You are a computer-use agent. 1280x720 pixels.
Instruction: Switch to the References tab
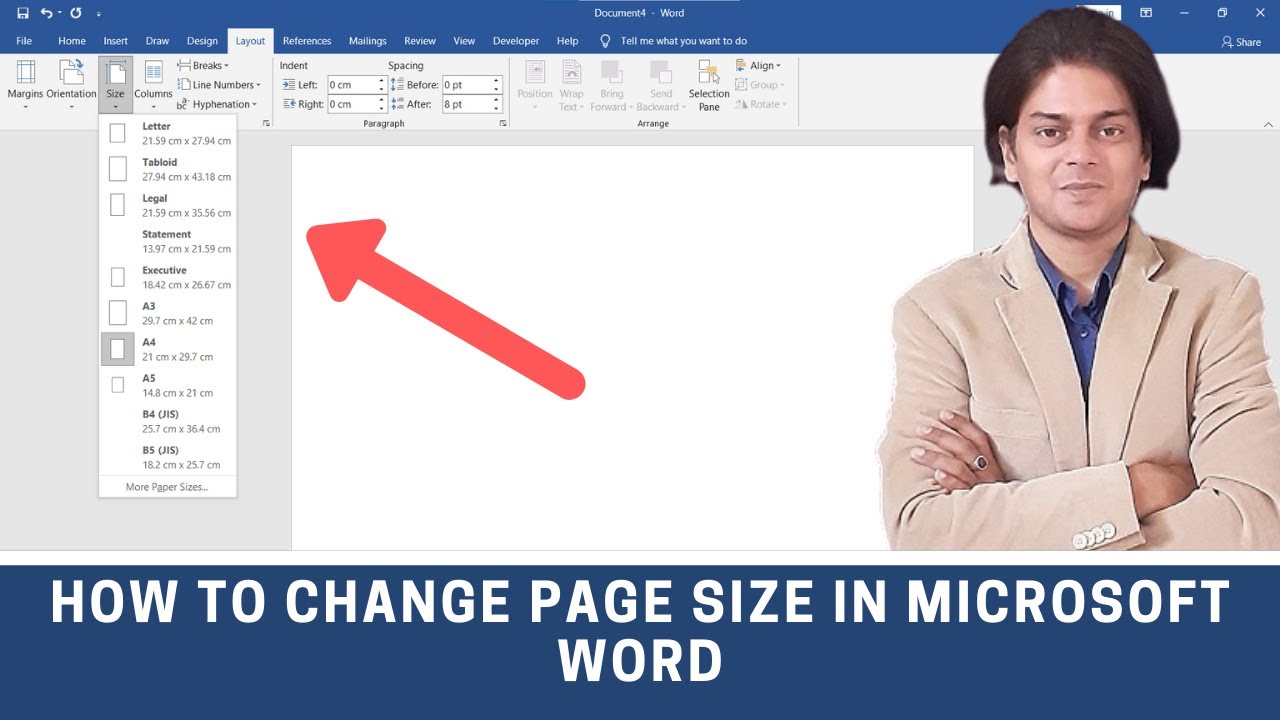pos(307,41)
